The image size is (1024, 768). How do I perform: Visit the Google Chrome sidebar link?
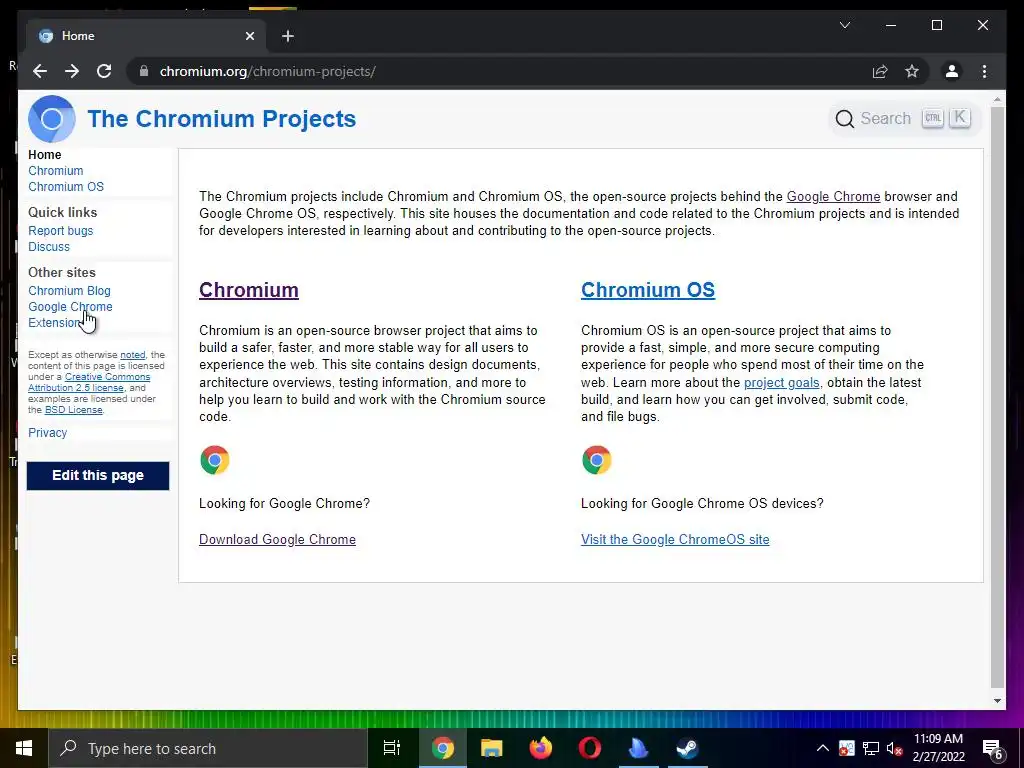click(71, 306)
